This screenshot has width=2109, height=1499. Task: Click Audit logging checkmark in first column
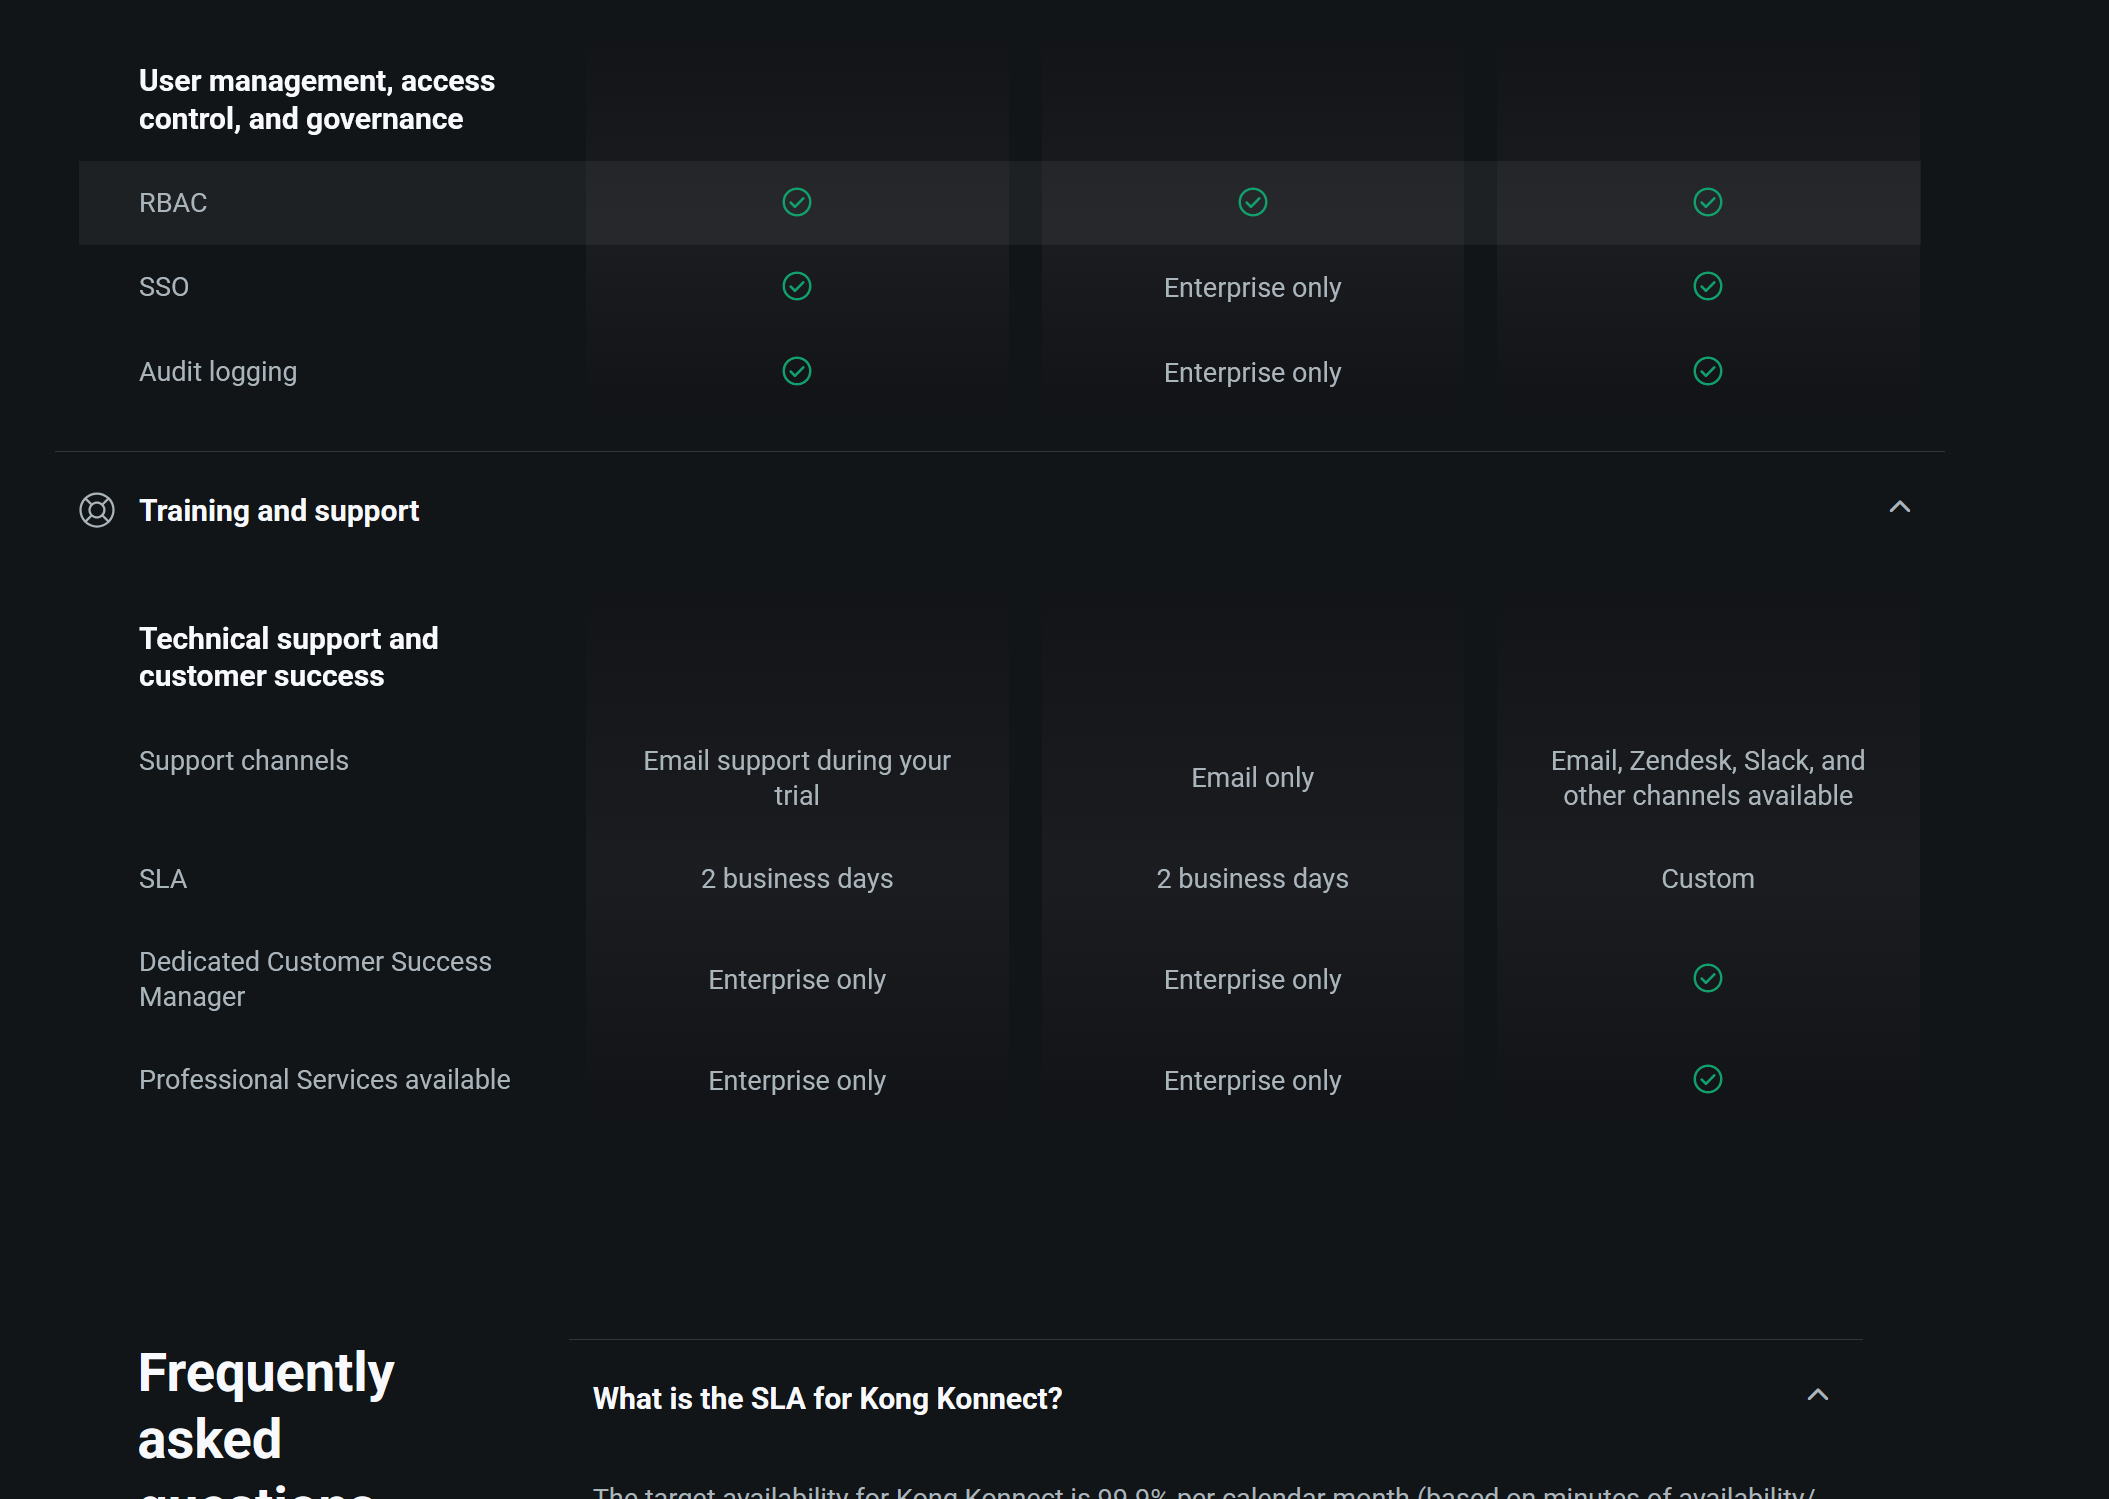(796, 371)
